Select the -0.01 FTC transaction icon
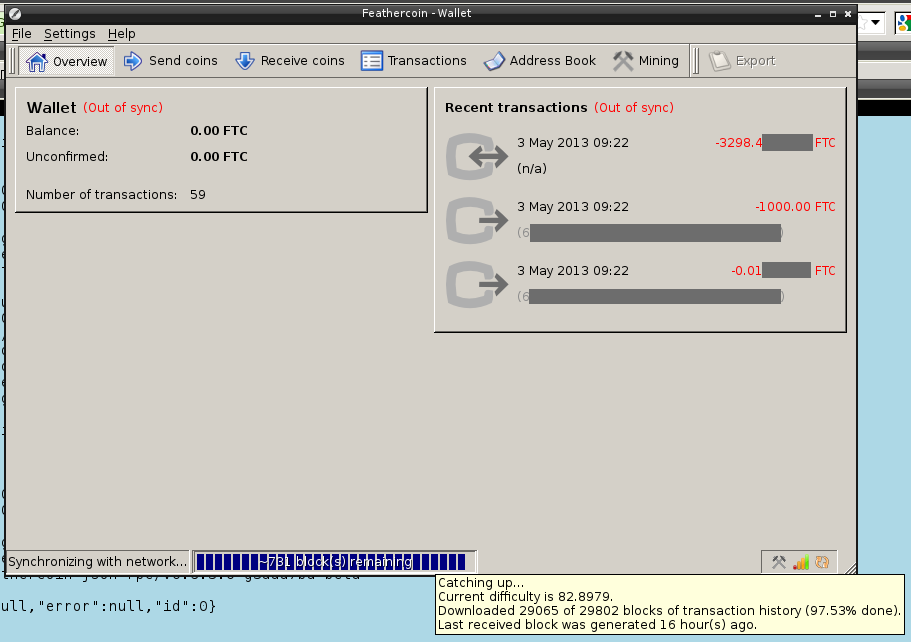Viewport: 911px width, 642px height. [x=477, y=284]
